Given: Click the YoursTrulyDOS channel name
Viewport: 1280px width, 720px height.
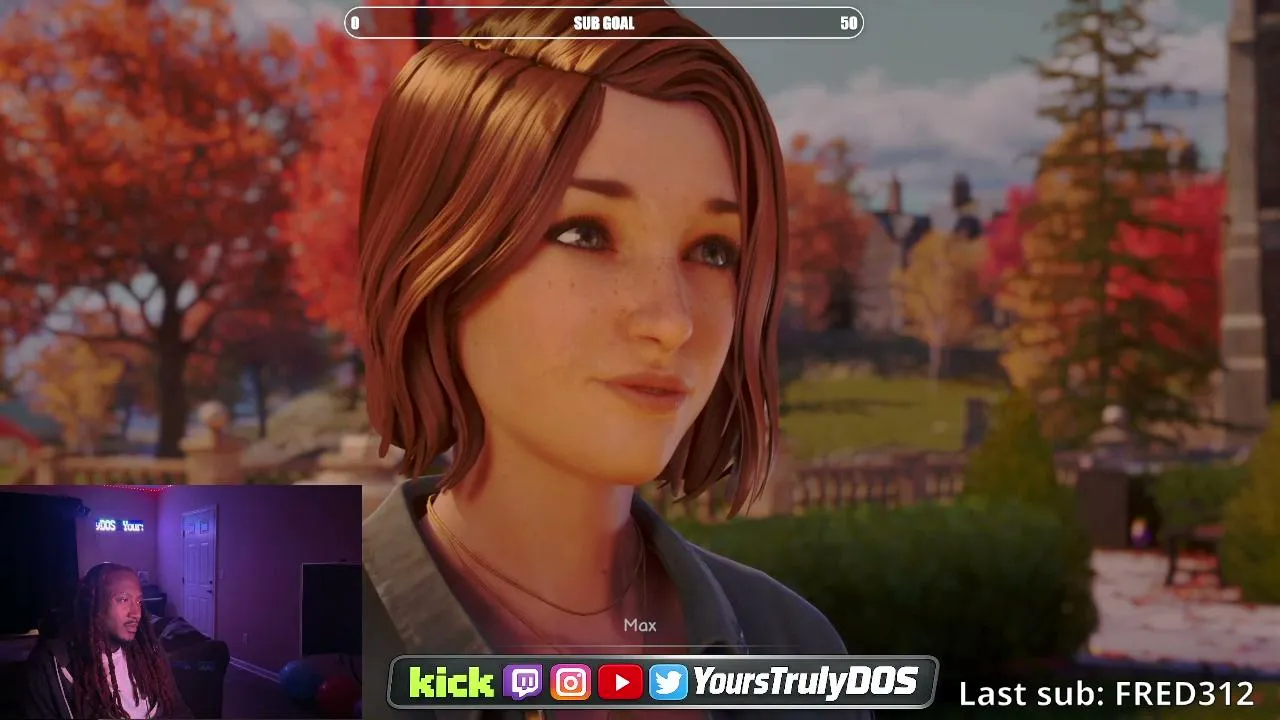Looking at the screenshot, I should pos(805,682).
